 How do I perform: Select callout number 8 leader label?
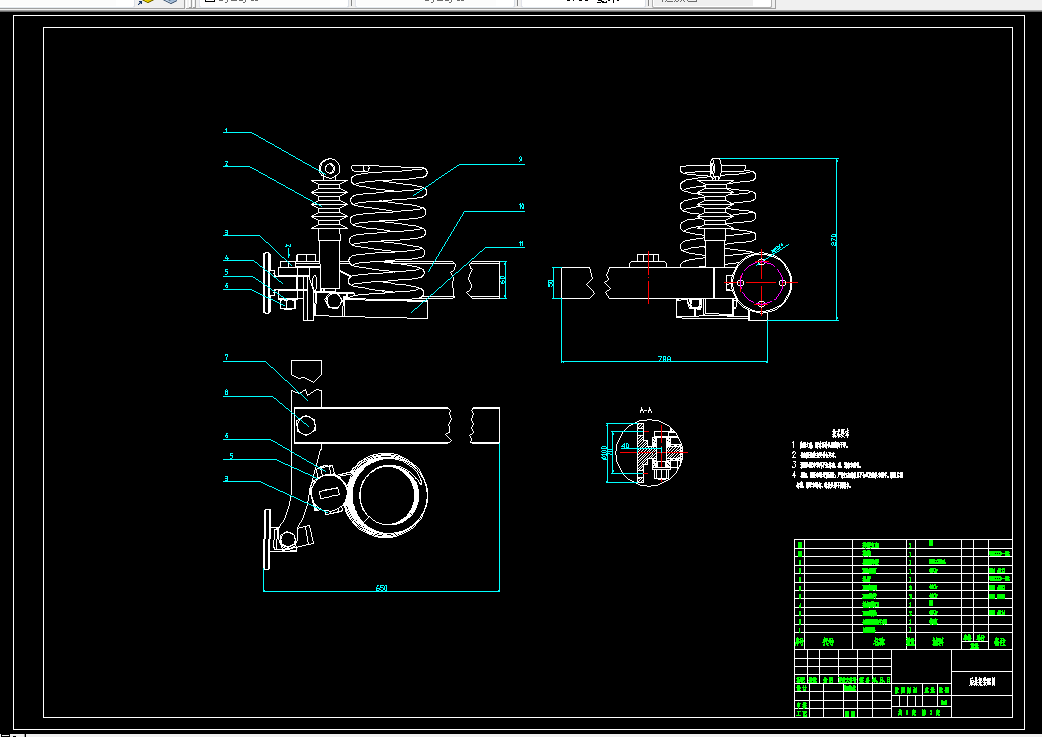pos(226,393)
